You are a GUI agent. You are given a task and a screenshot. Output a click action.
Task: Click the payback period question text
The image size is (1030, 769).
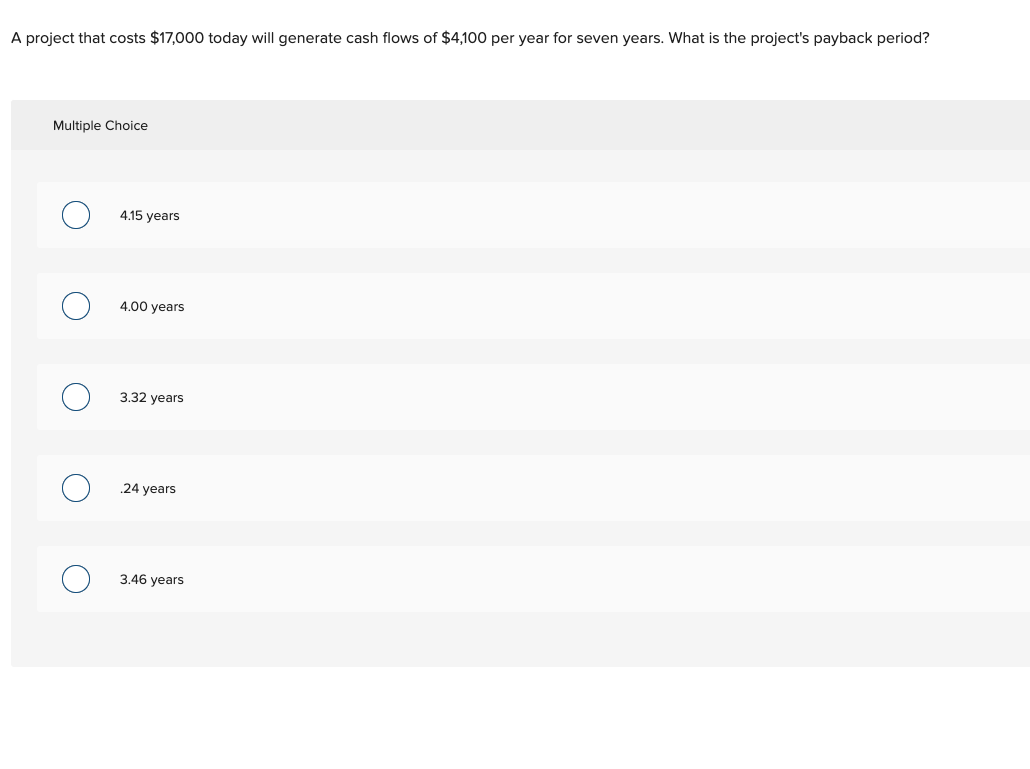(470, 38)
